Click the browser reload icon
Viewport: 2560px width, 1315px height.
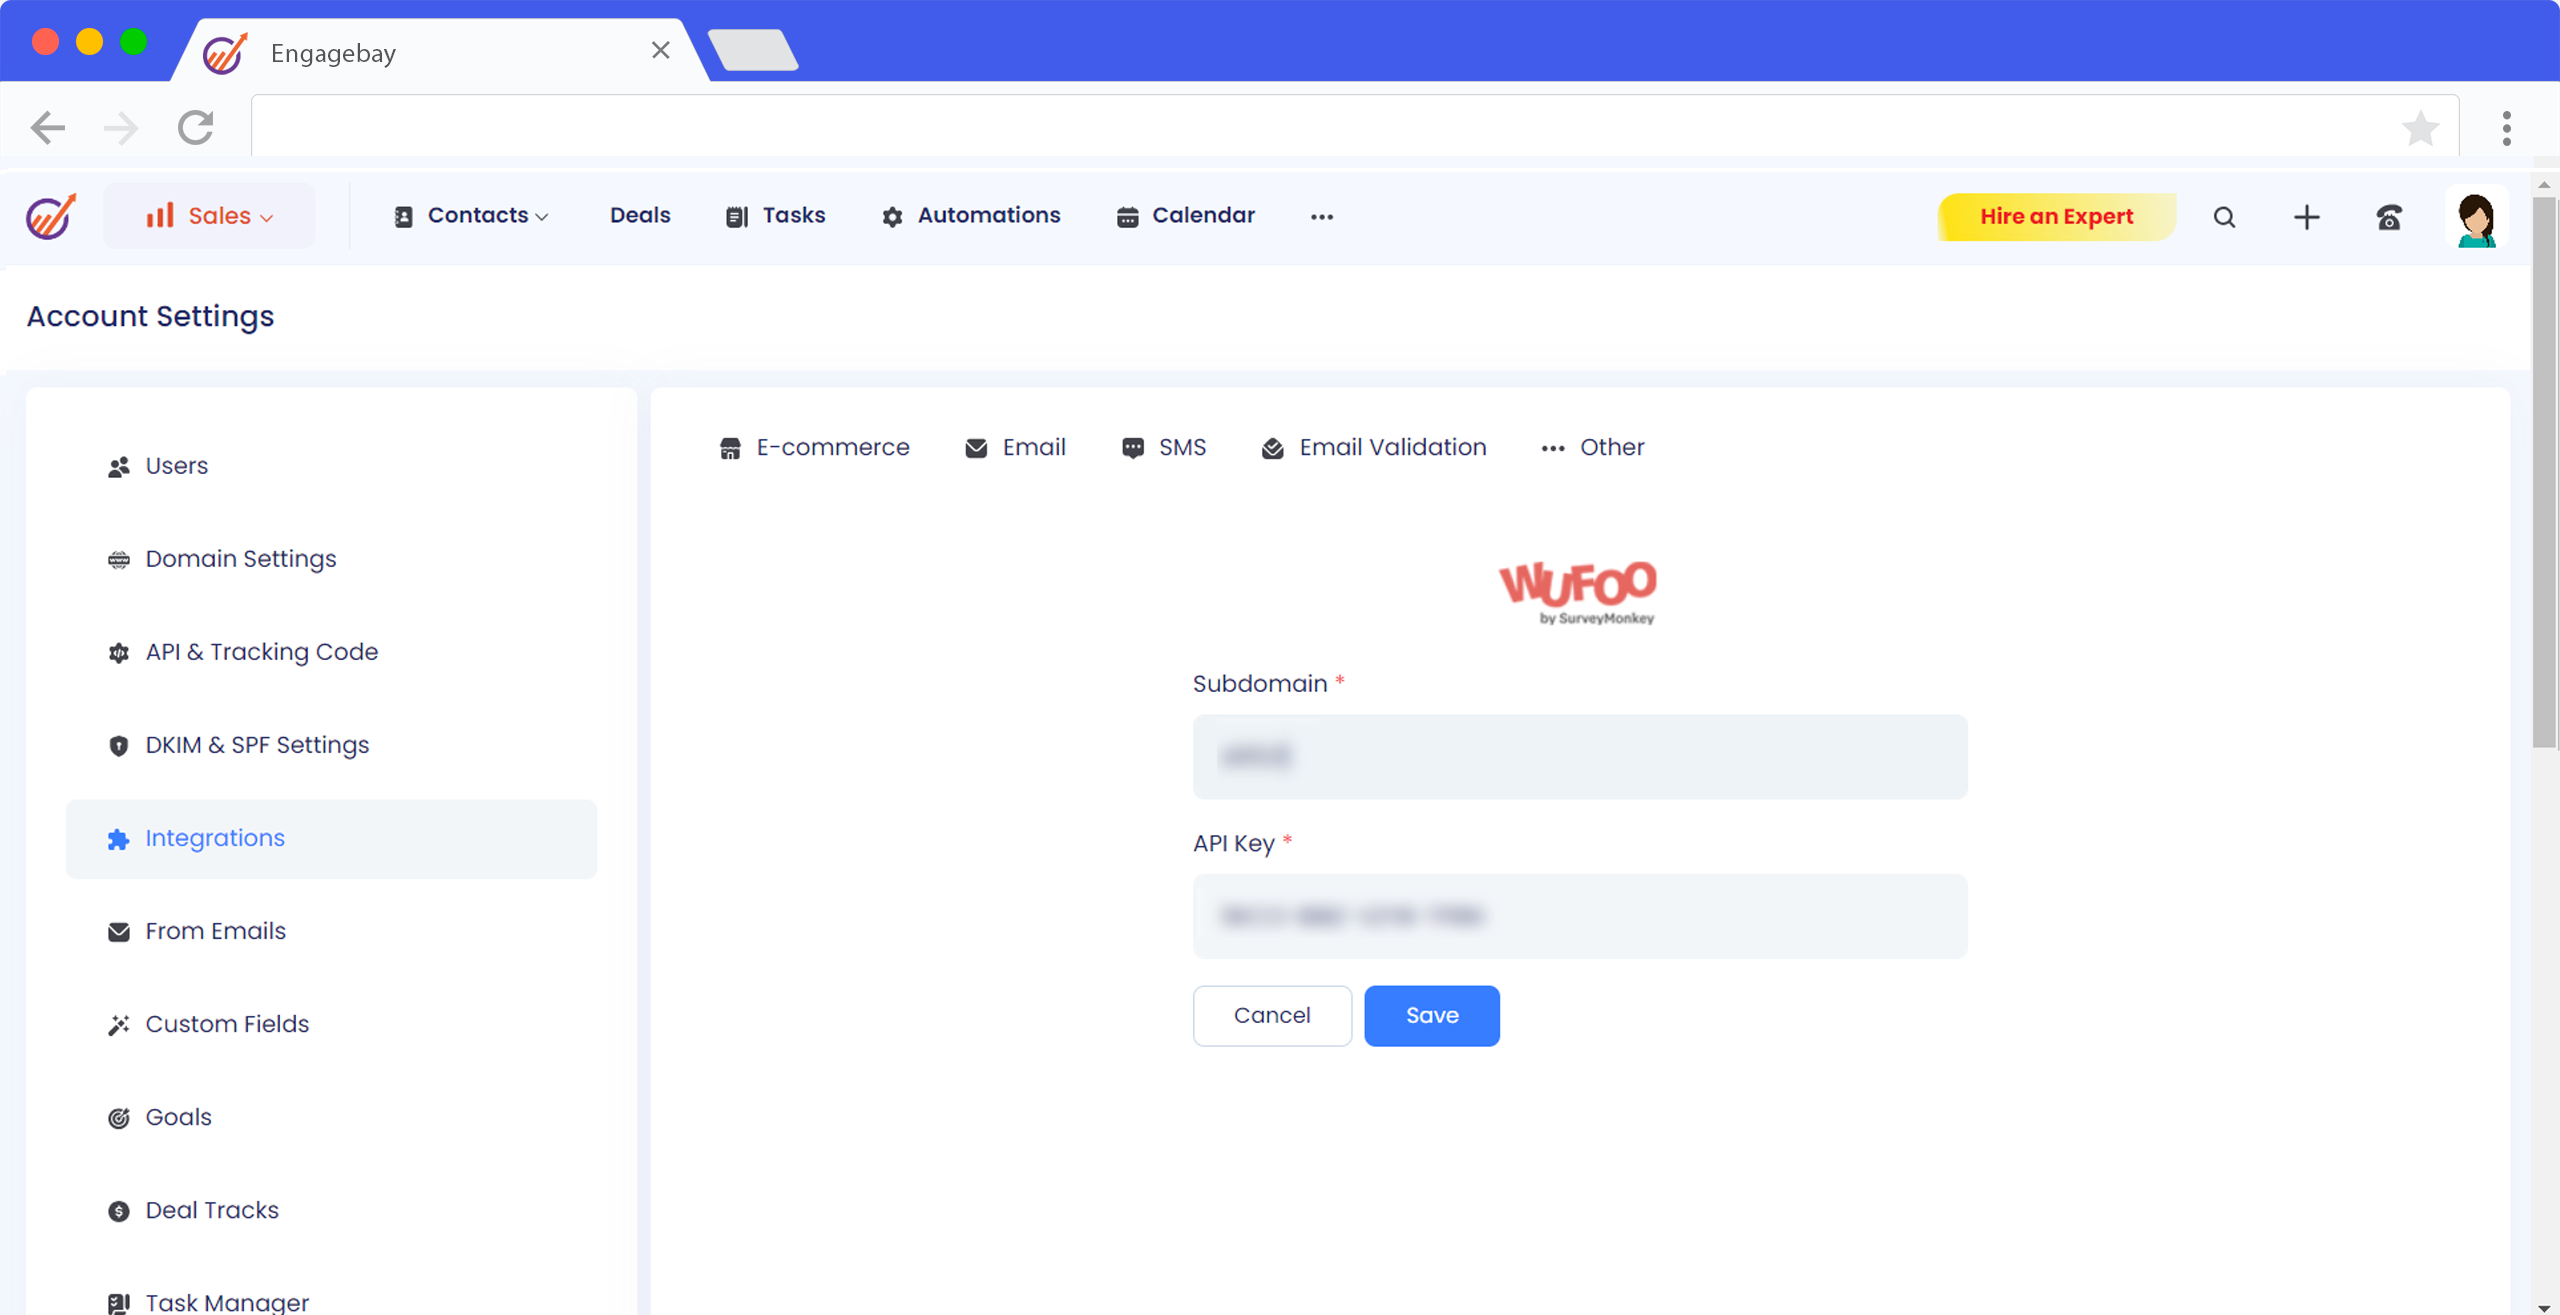click(x=196, y=128)
